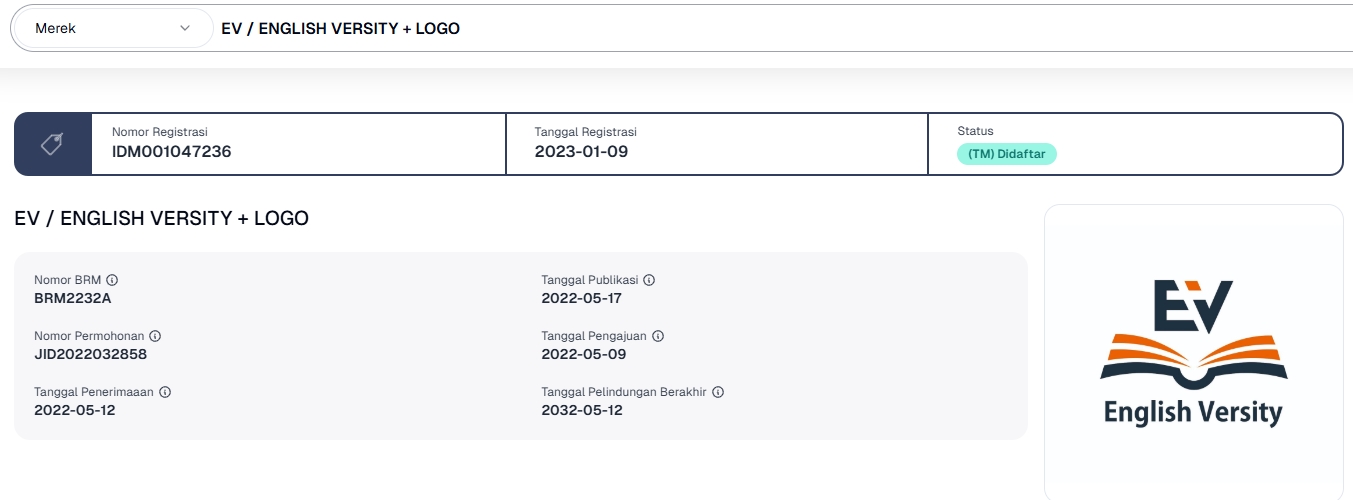This screenshot has height=500, width=1353.
Task: Click the registration date 2023-01-09
Action: tap(582, 152)
